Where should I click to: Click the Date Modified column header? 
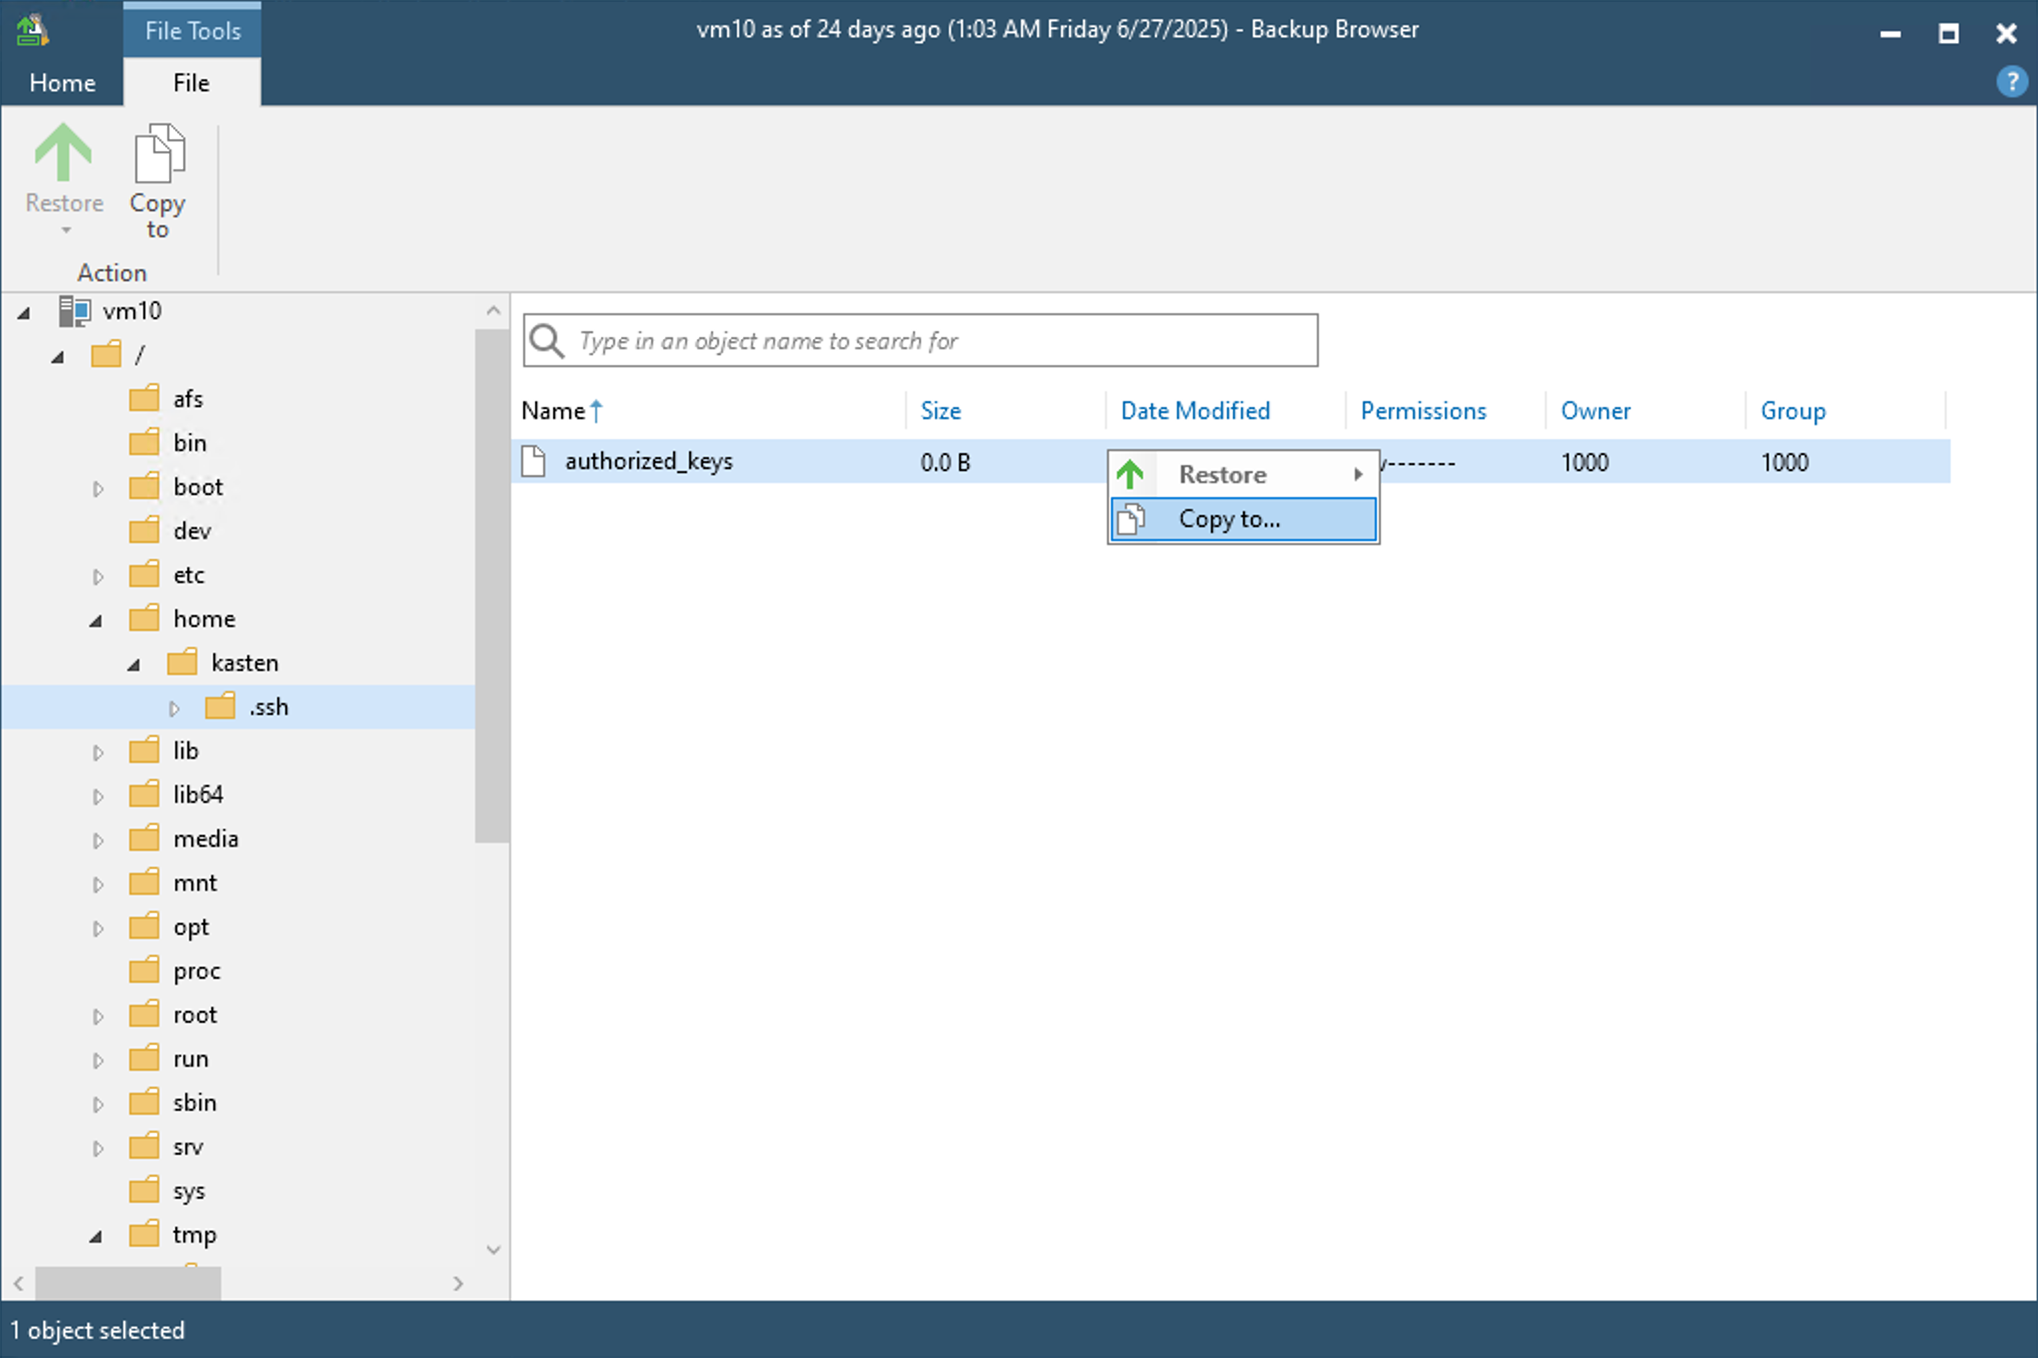1195,410
